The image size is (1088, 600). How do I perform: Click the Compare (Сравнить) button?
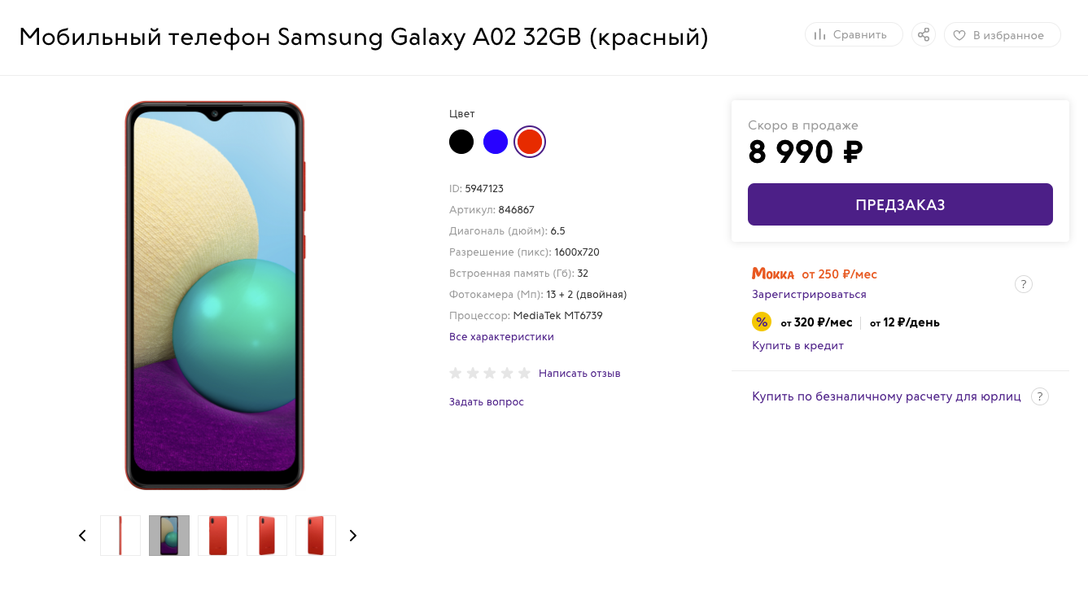tap(853, 35)
